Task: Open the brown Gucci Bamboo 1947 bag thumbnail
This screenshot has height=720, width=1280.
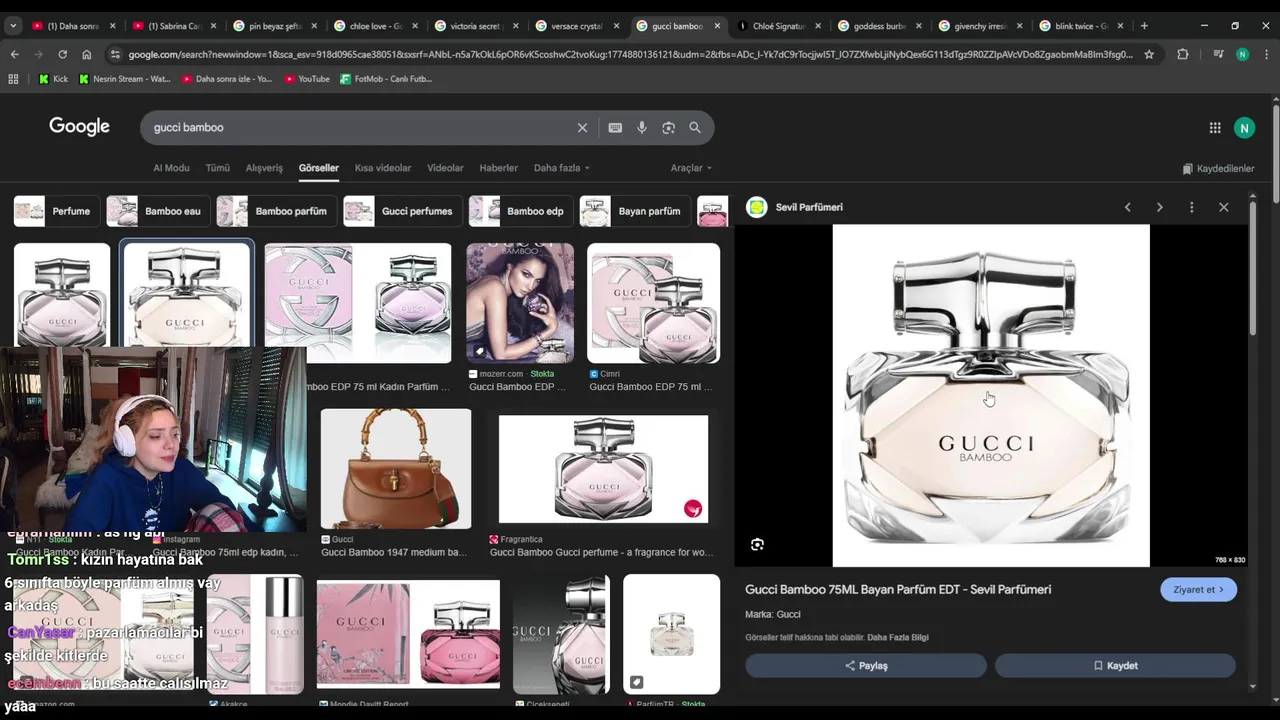Action: 396,469
